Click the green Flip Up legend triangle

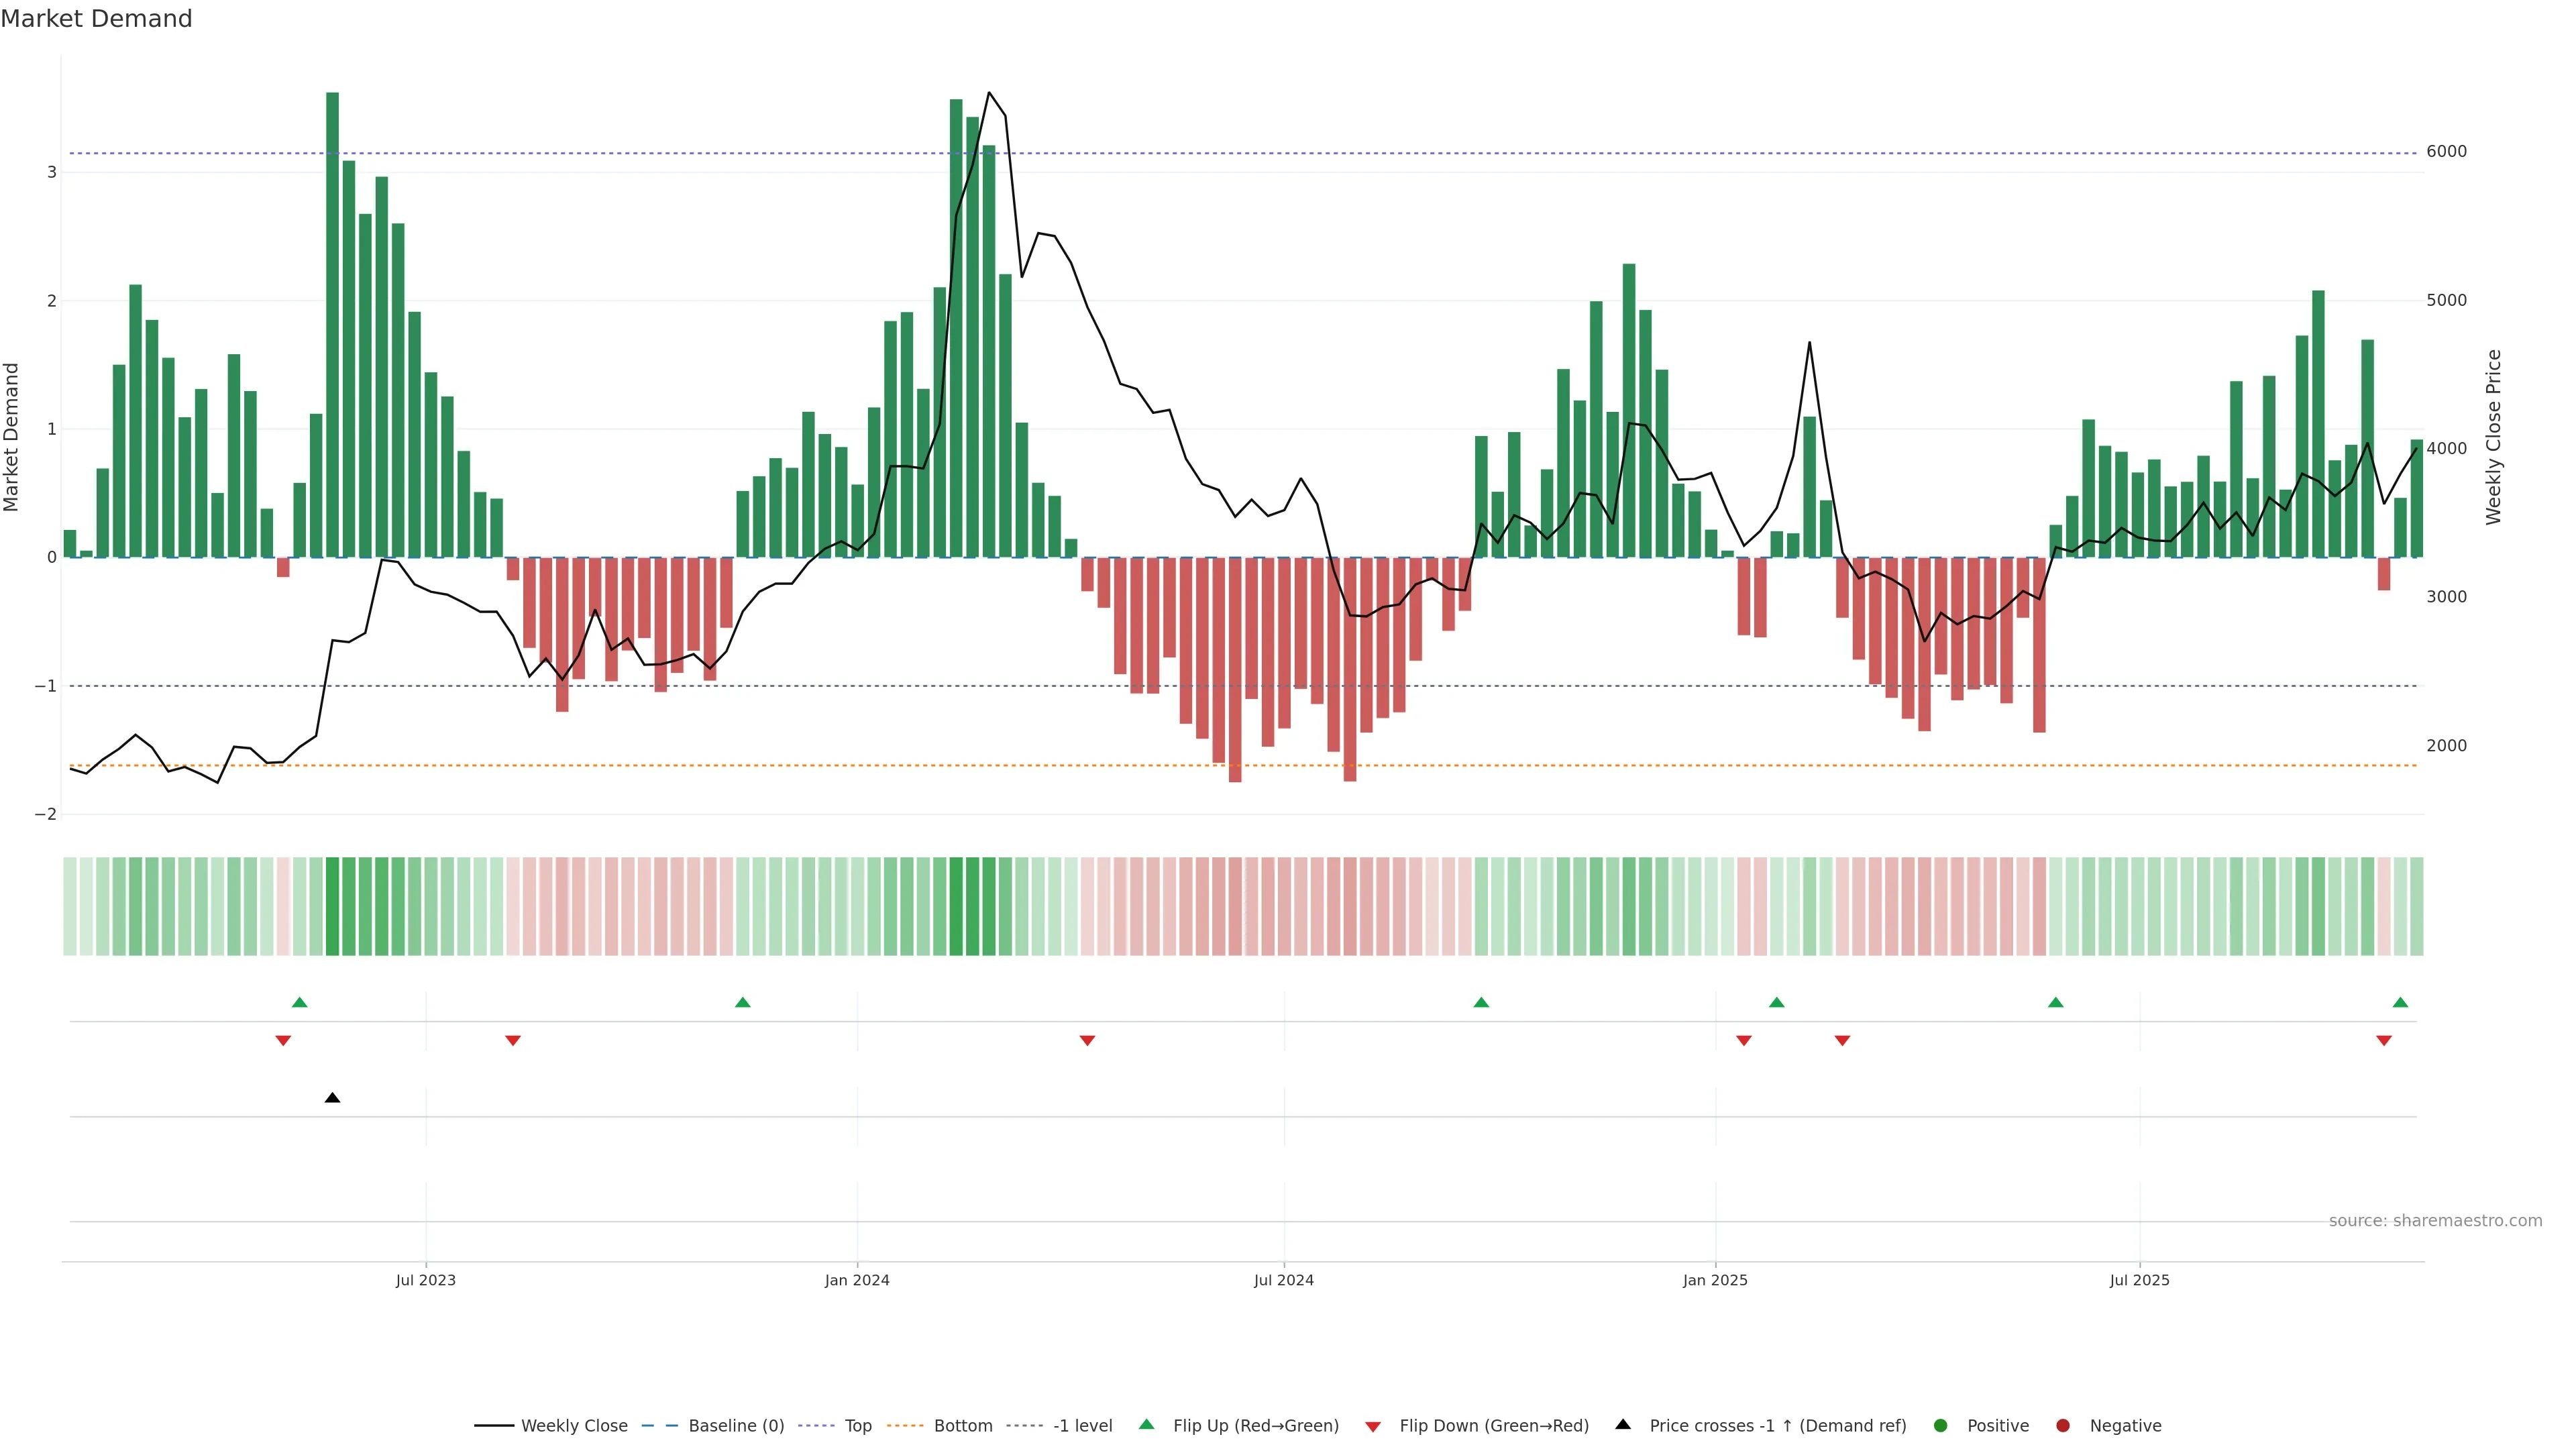click(1146, 1424)
